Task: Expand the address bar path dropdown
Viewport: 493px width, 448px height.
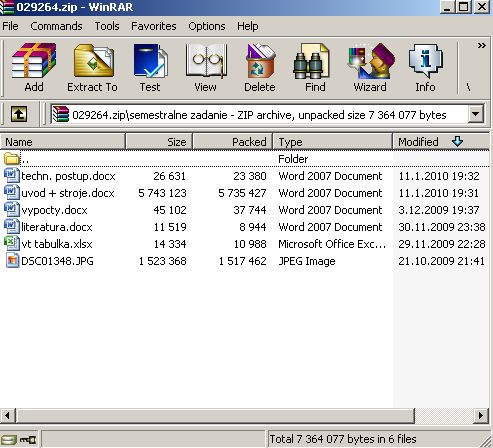Action: point(475,114)
